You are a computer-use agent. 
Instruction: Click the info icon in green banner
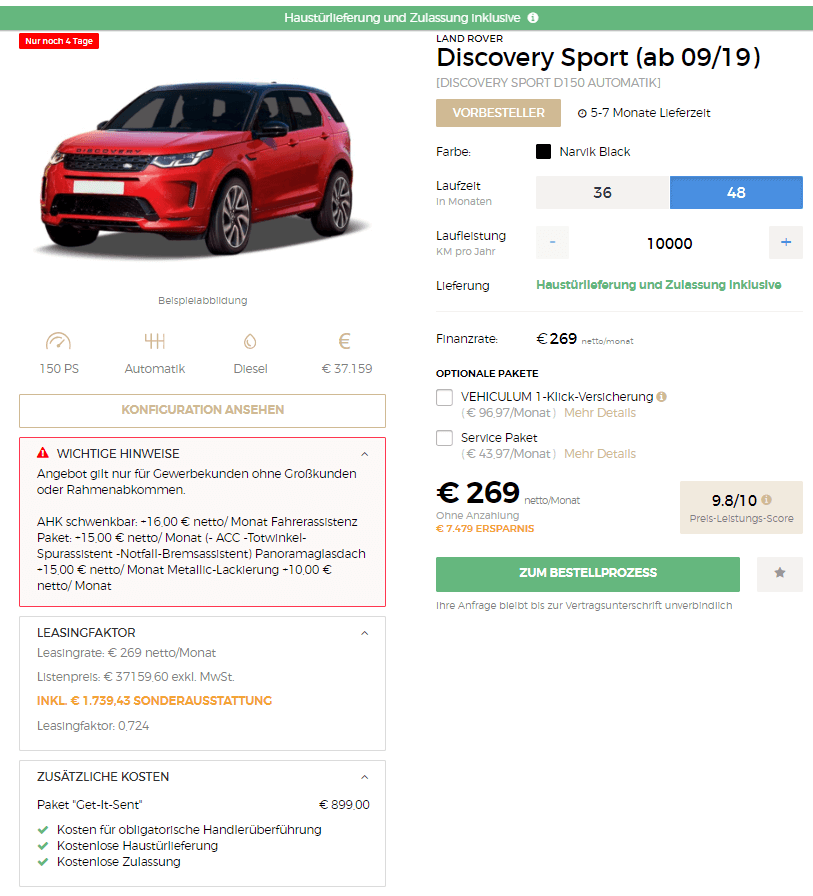click(x=532, y=18)
